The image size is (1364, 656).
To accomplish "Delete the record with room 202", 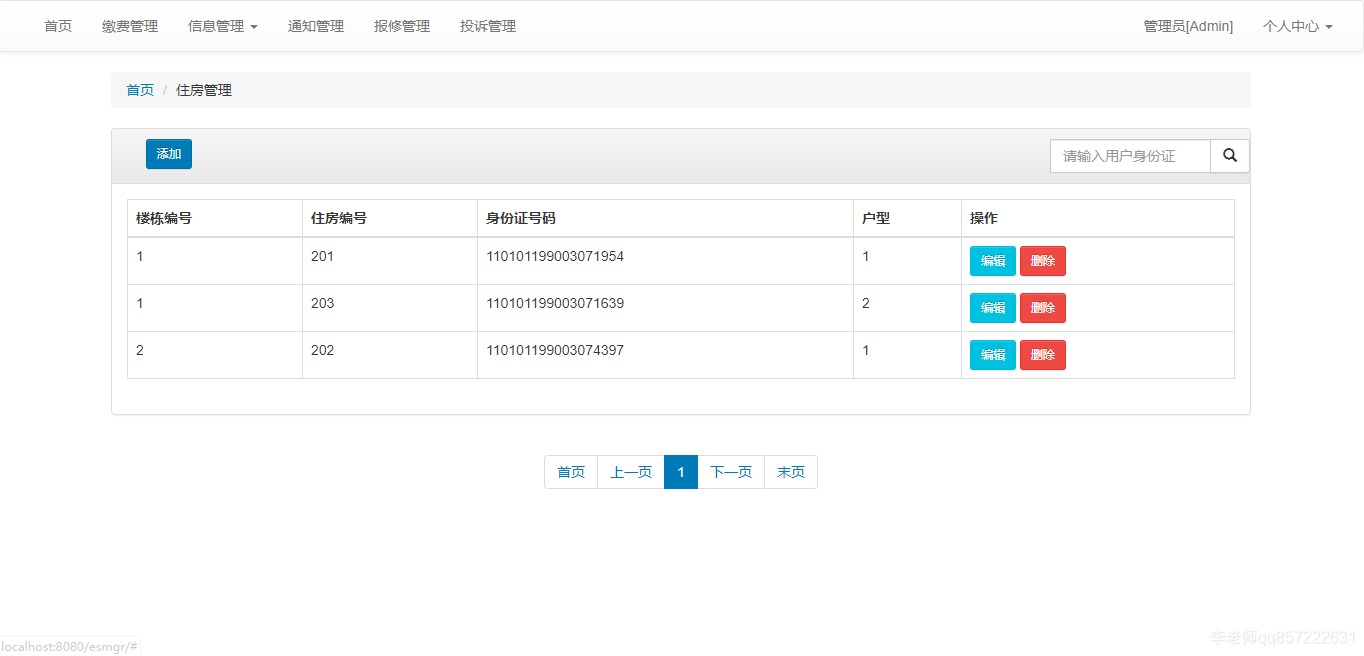I will 1042,354.
